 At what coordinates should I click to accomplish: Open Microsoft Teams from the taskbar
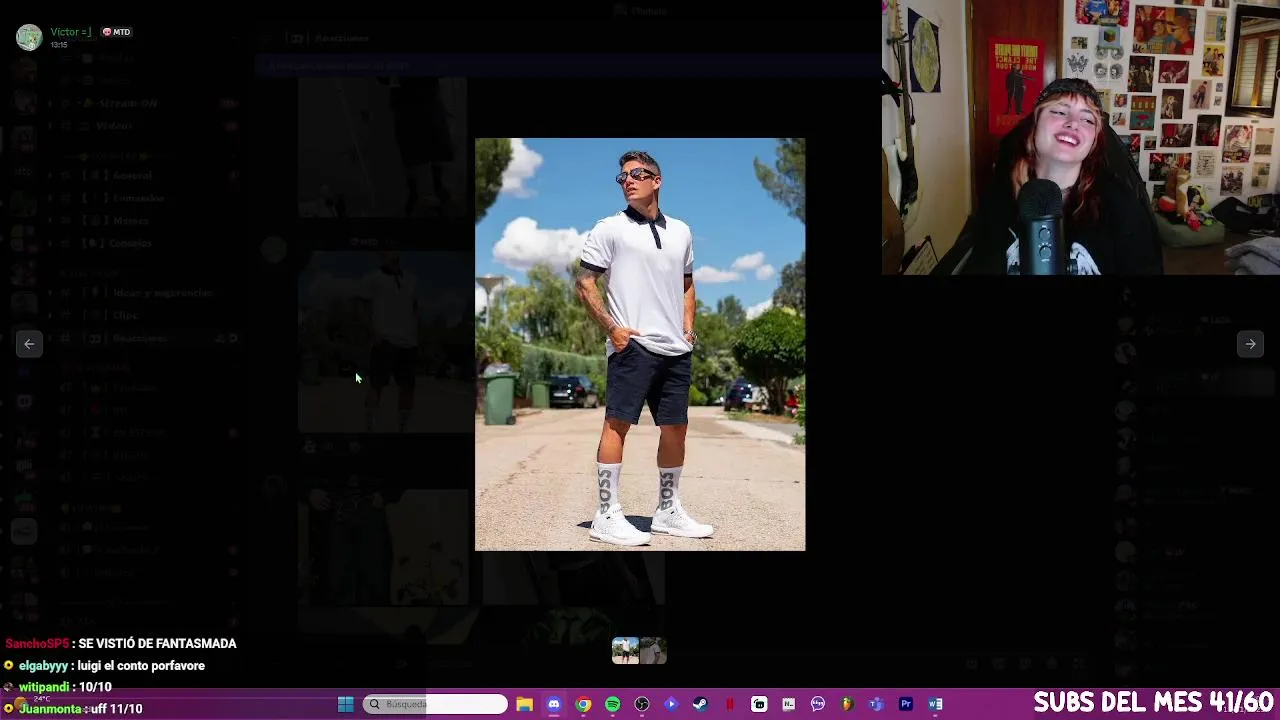click(x=876, y=704)
